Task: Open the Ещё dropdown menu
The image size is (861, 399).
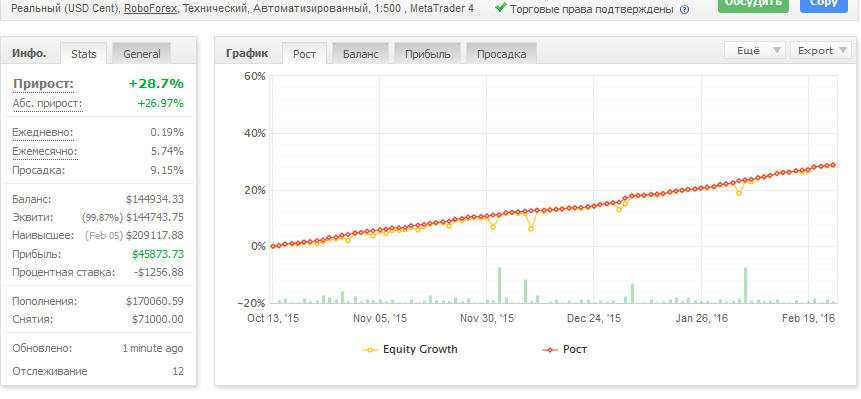Action: (755, 50)
